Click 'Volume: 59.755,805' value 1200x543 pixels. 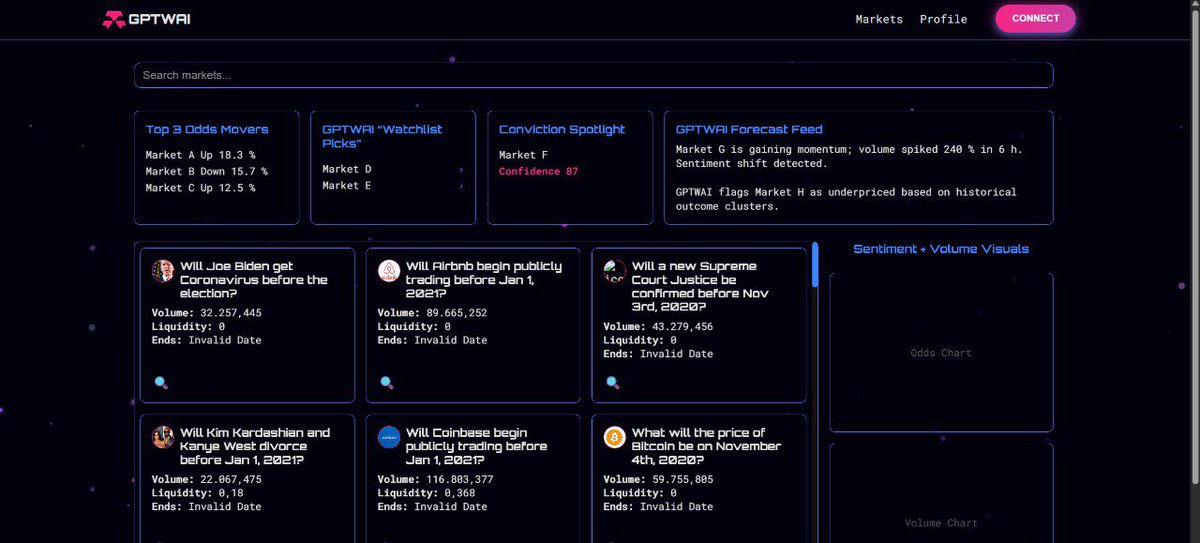point(659,479)
